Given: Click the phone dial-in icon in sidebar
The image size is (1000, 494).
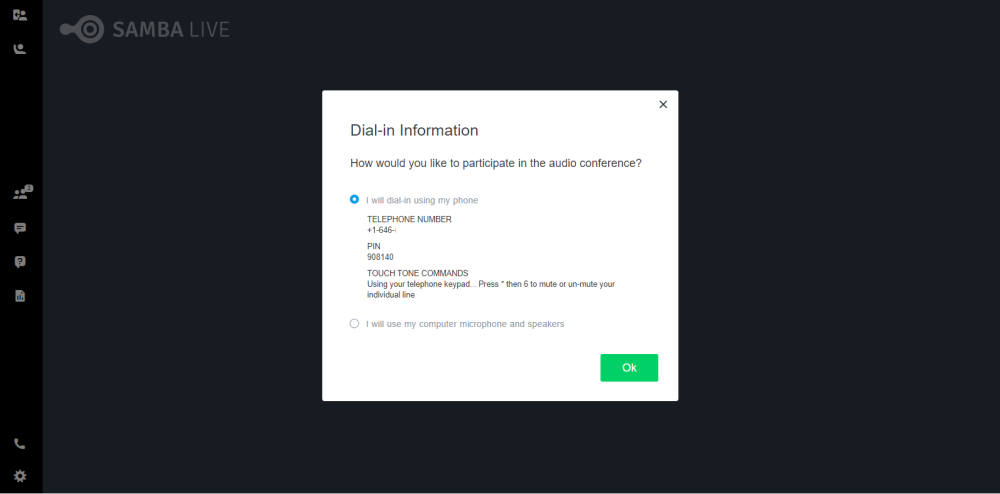Looking at the screenshot, I should click(20, 444).
